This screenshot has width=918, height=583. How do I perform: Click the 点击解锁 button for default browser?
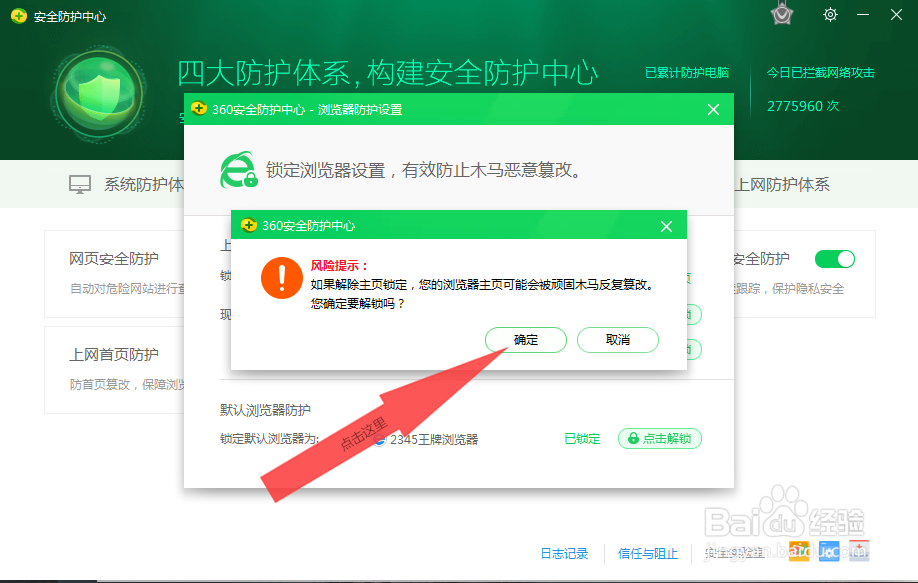point(660,438)
